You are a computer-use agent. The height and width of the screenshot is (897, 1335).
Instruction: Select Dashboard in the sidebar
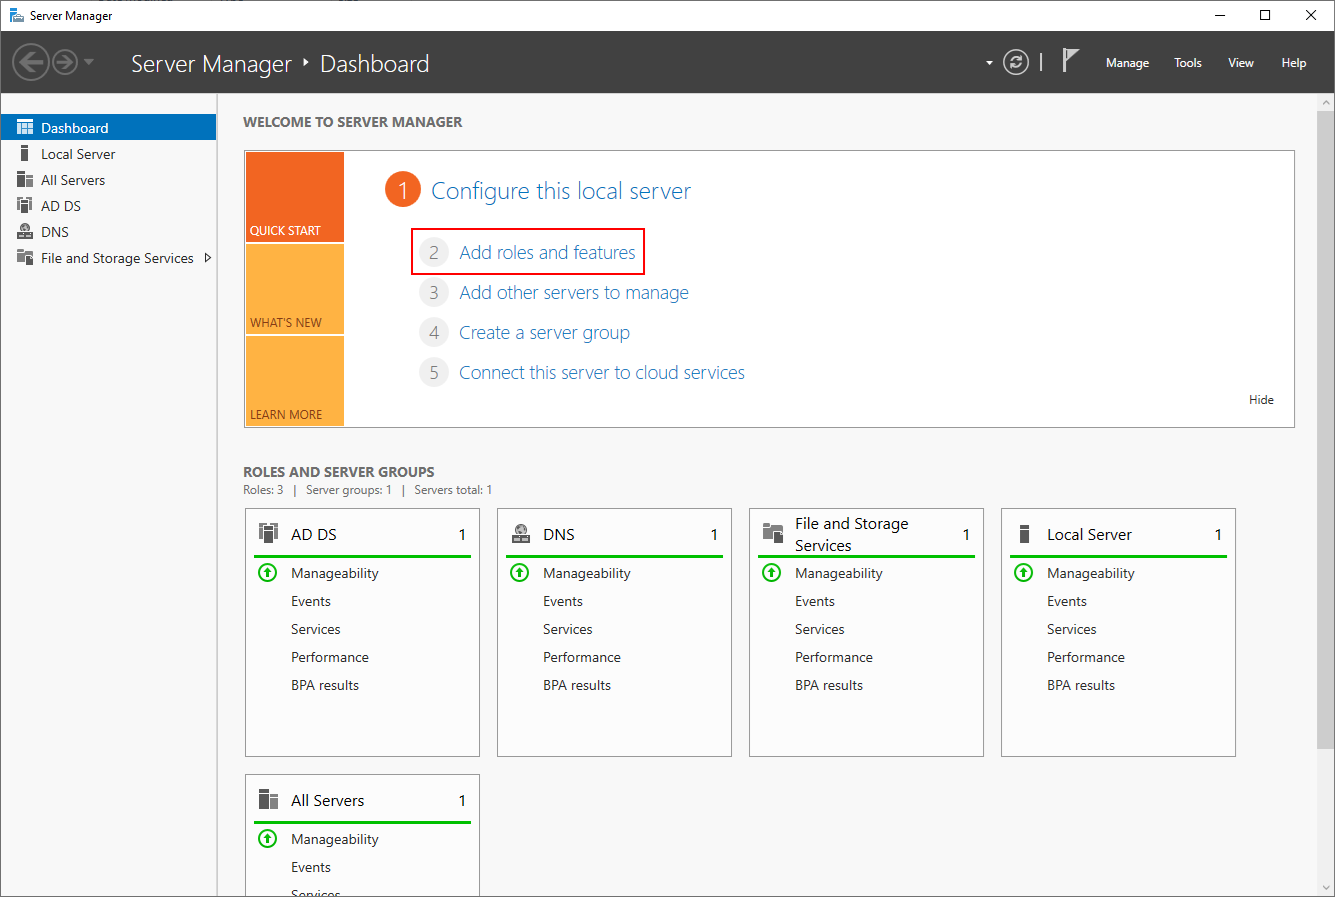coord(108,128)
